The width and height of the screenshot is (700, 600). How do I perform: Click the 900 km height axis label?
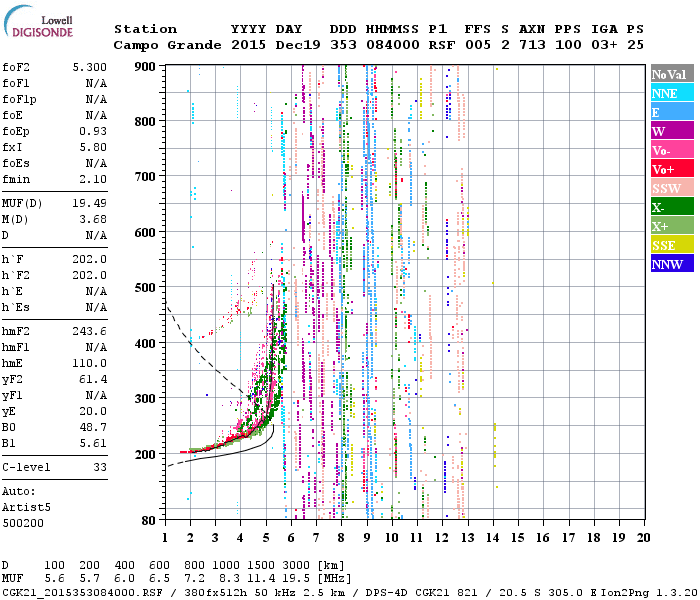[145, 67]
